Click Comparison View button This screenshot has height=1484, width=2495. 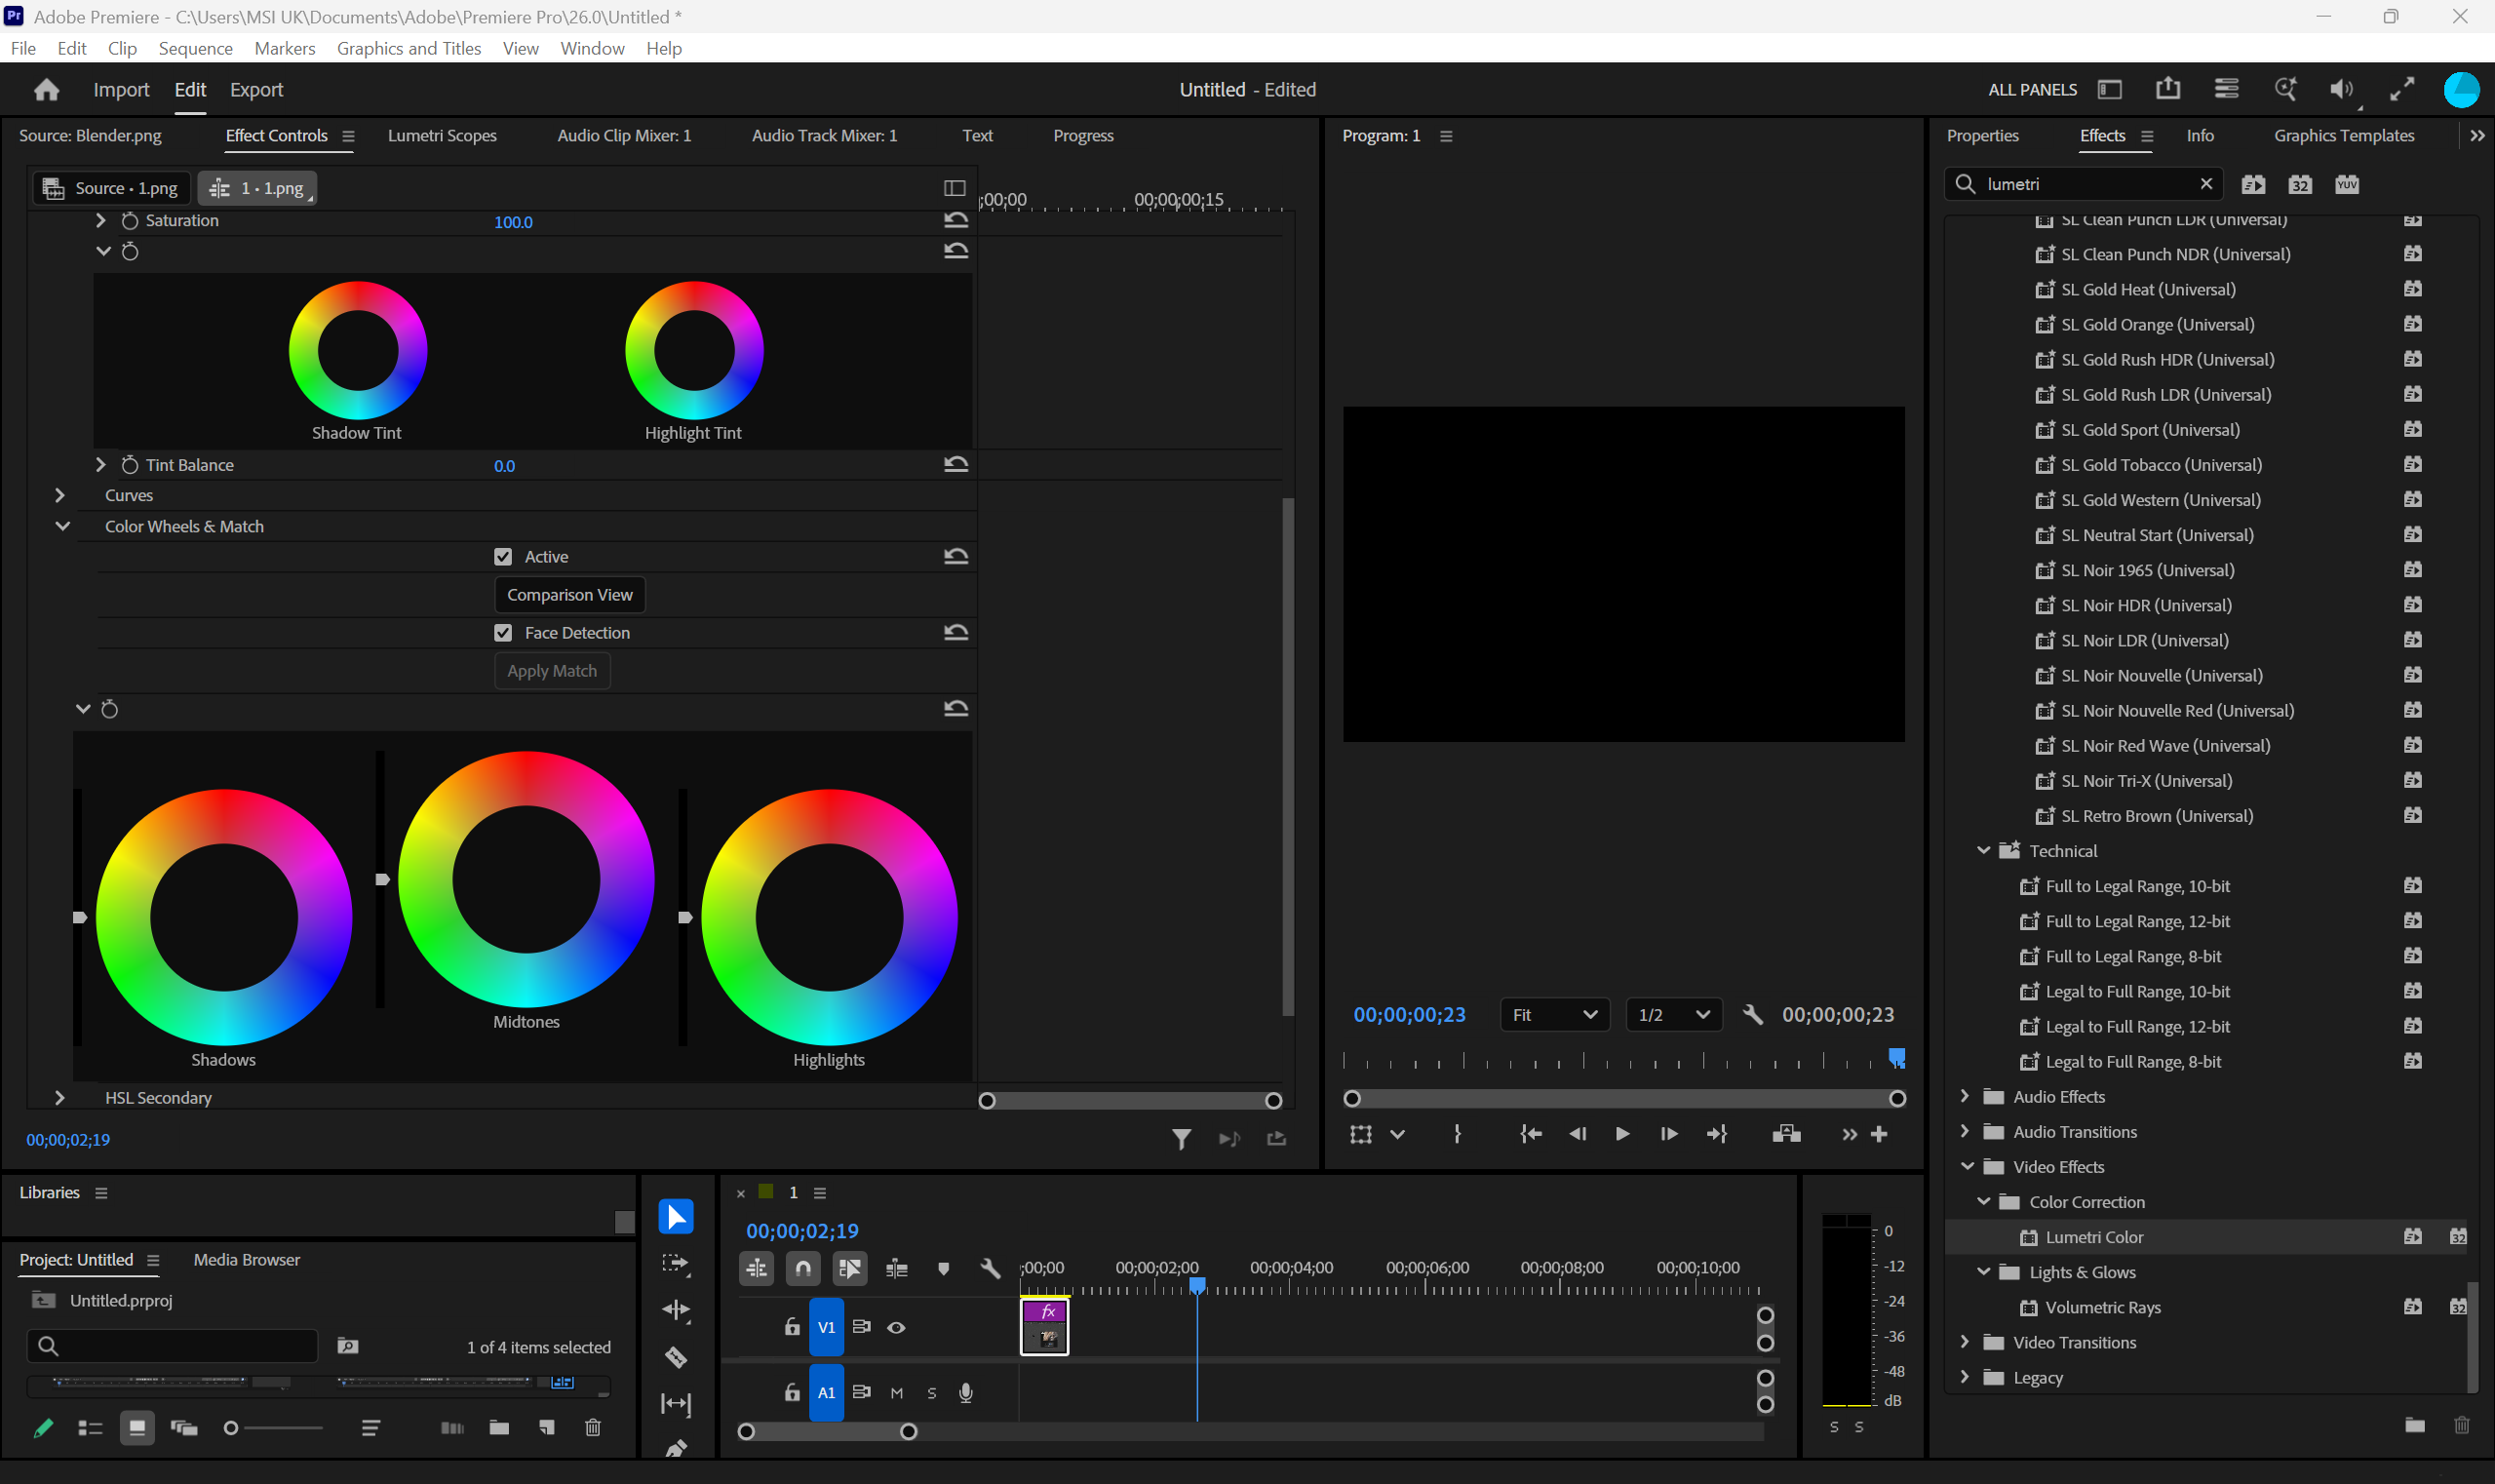(x=570, y=595)
